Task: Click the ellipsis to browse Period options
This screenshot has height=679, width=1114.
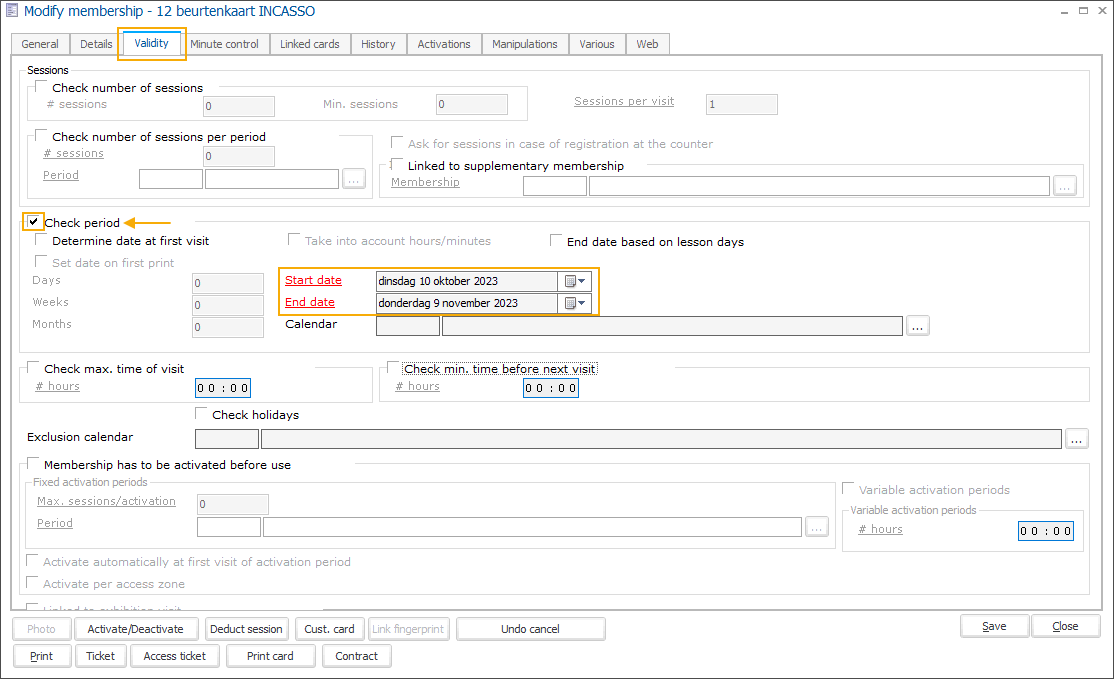Action: pyautogui.click(x=356, y=178)
